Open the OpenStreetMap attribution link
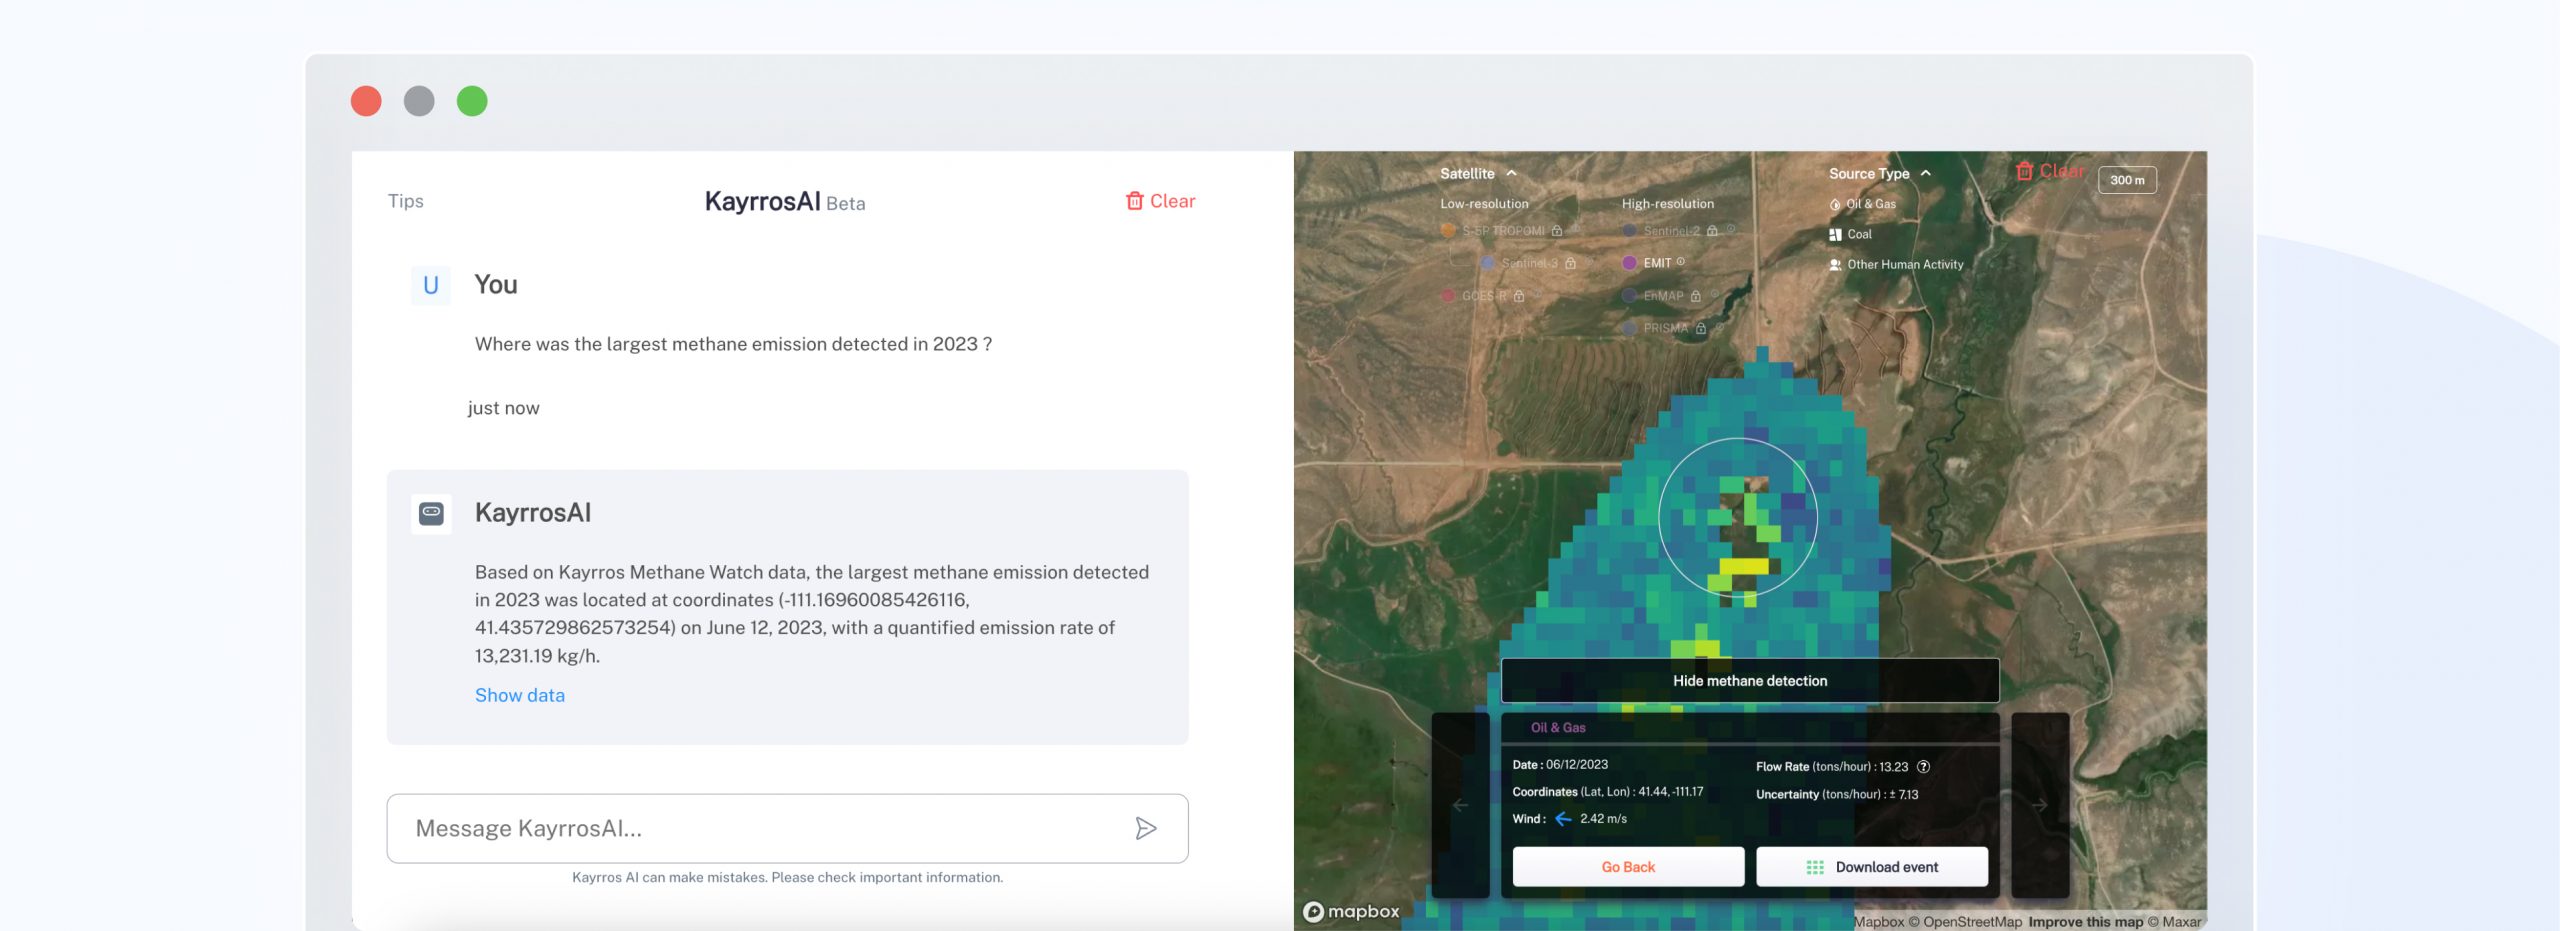The width and height of the screenshot is (2560, 931). [x=1972, y=922]
